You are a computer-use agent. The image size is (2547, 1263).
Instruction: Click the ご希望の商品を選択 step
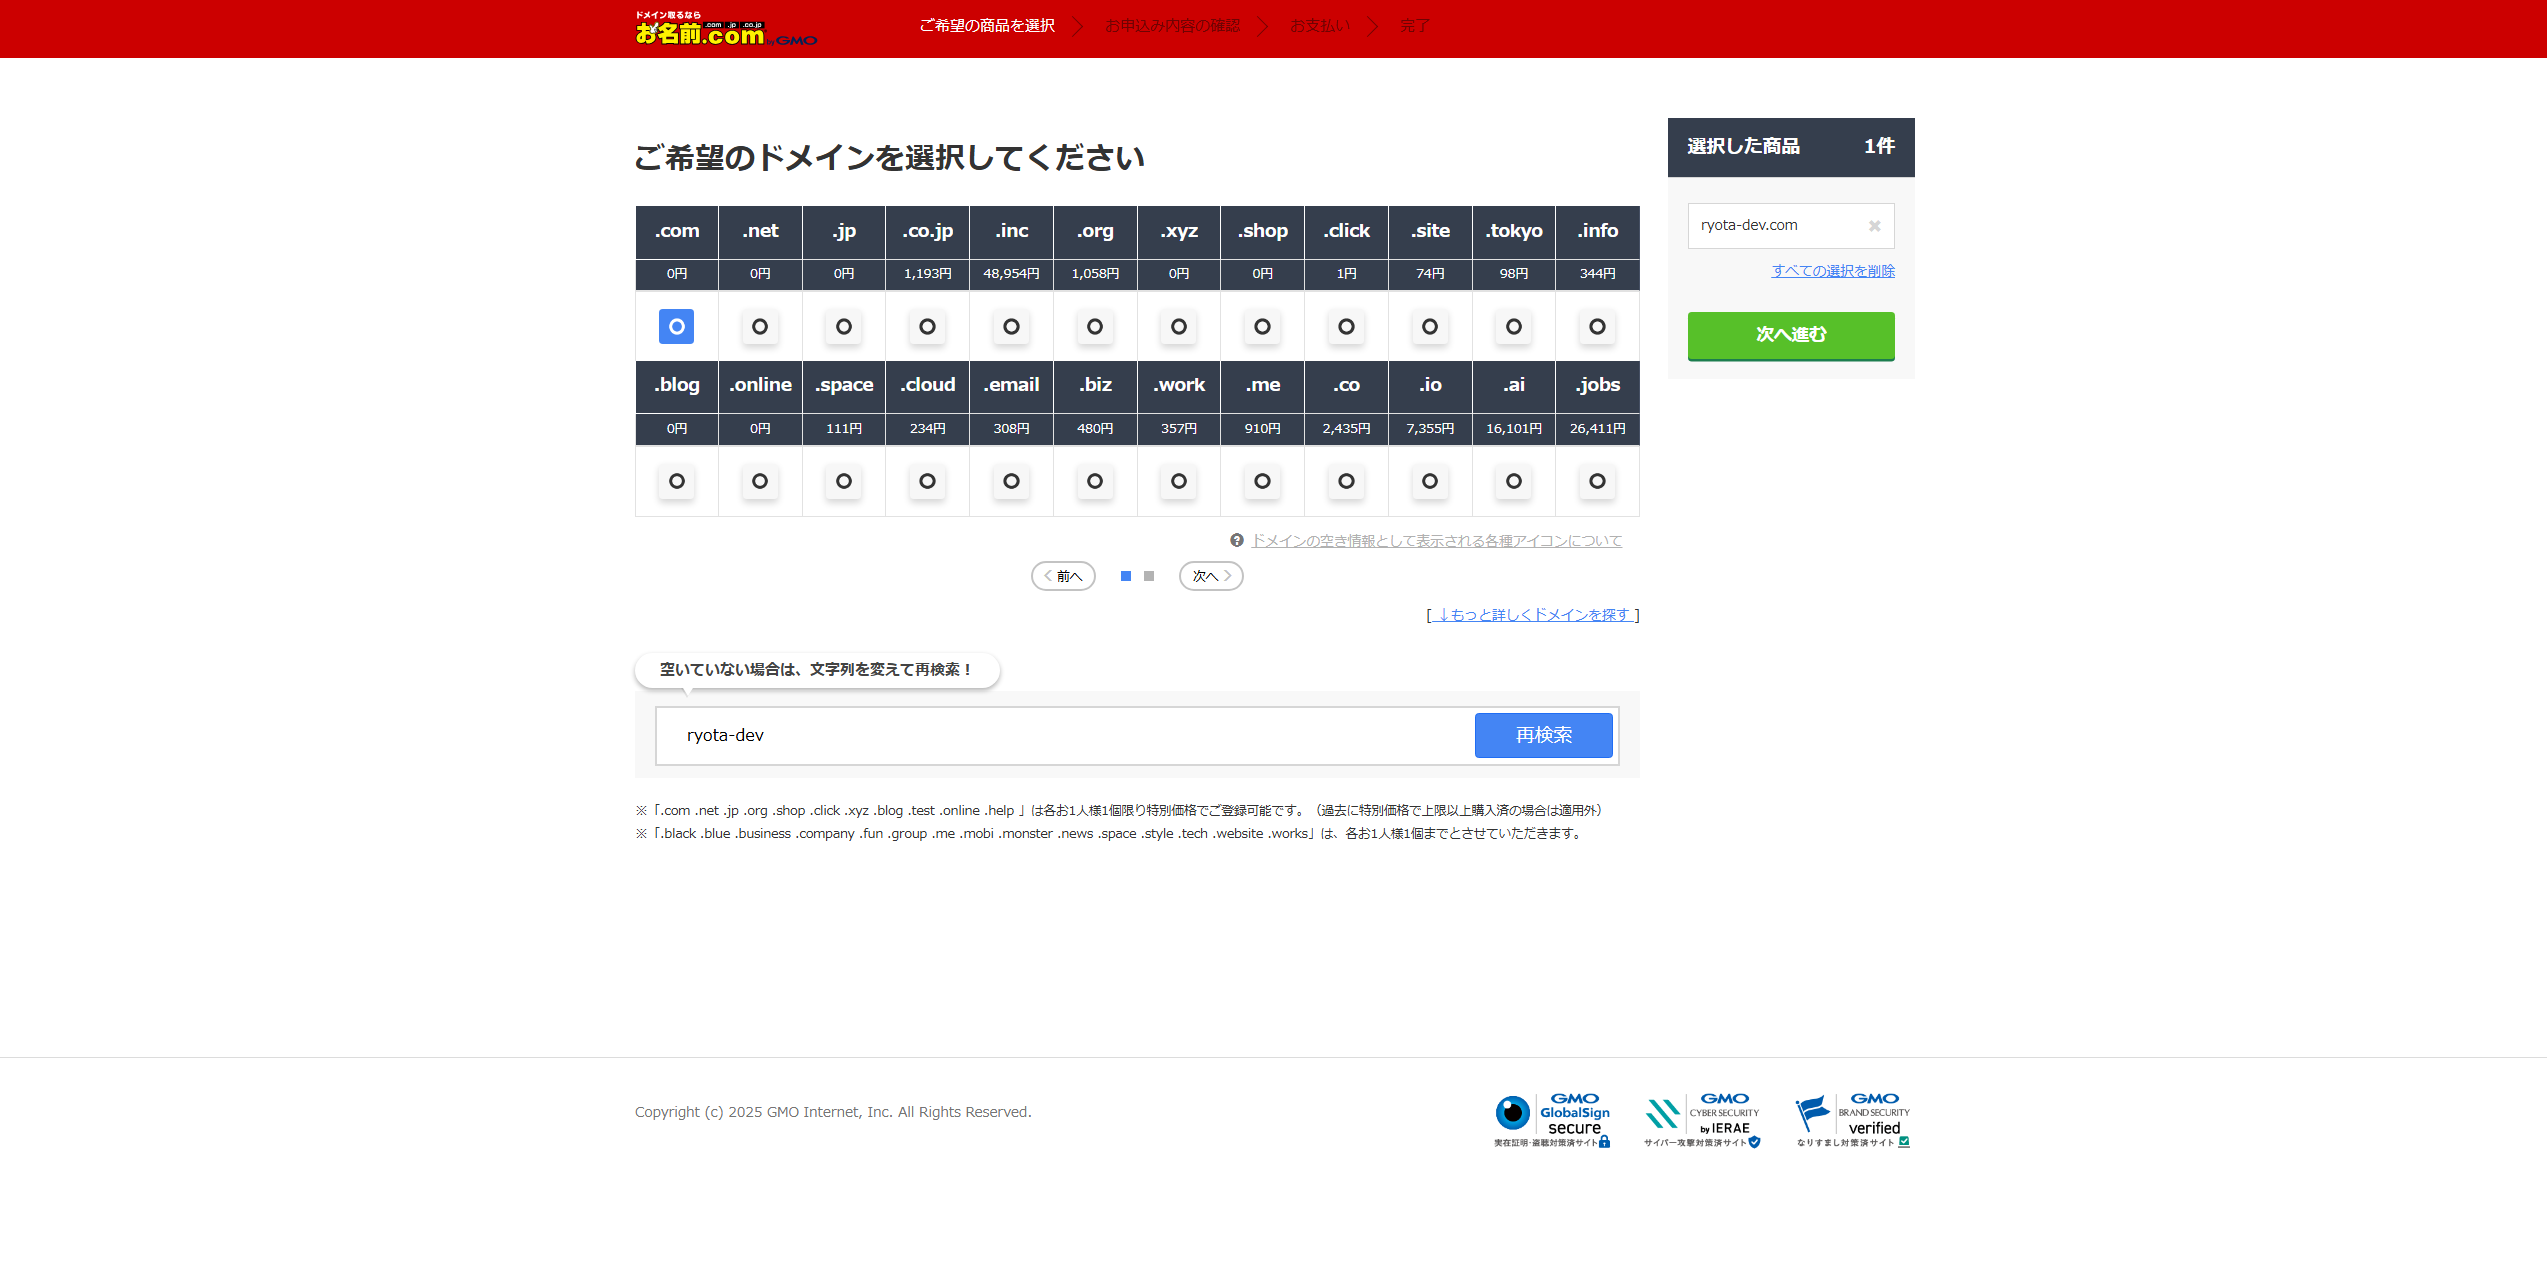[987, 26]
